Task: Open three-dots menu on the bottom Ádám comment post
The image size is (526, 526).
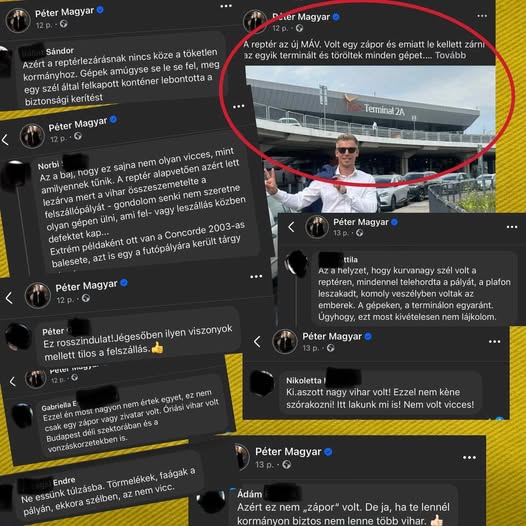Action: tap(469, 458)
